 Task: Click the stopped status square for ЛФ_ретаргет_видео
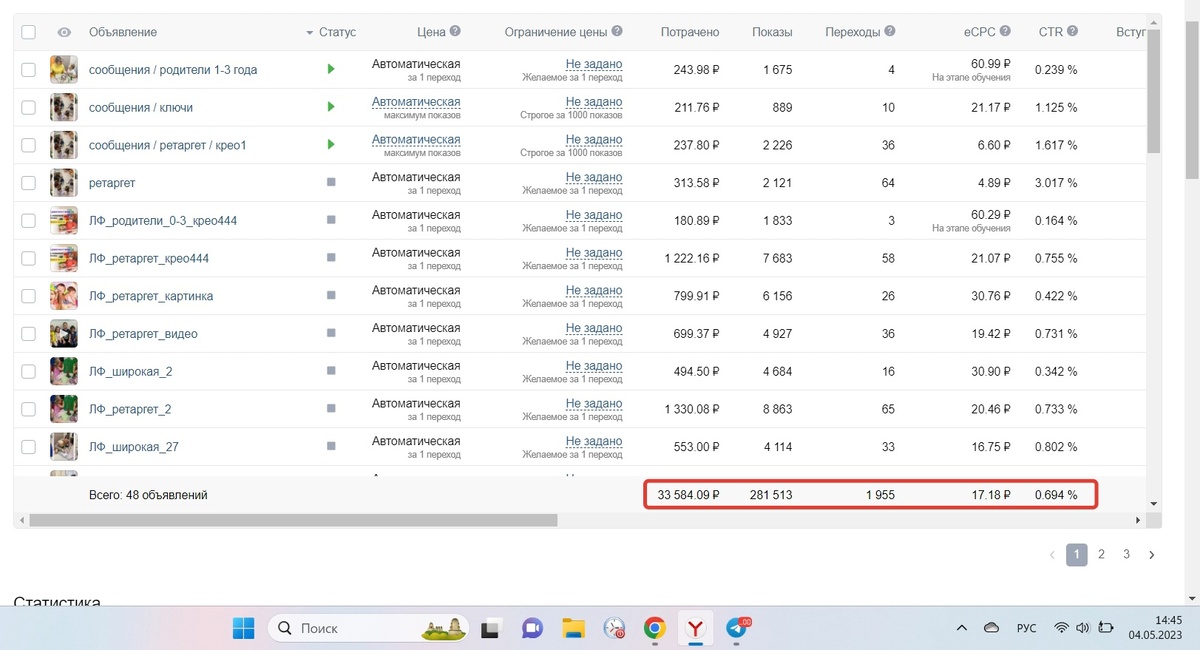[331, 334]
